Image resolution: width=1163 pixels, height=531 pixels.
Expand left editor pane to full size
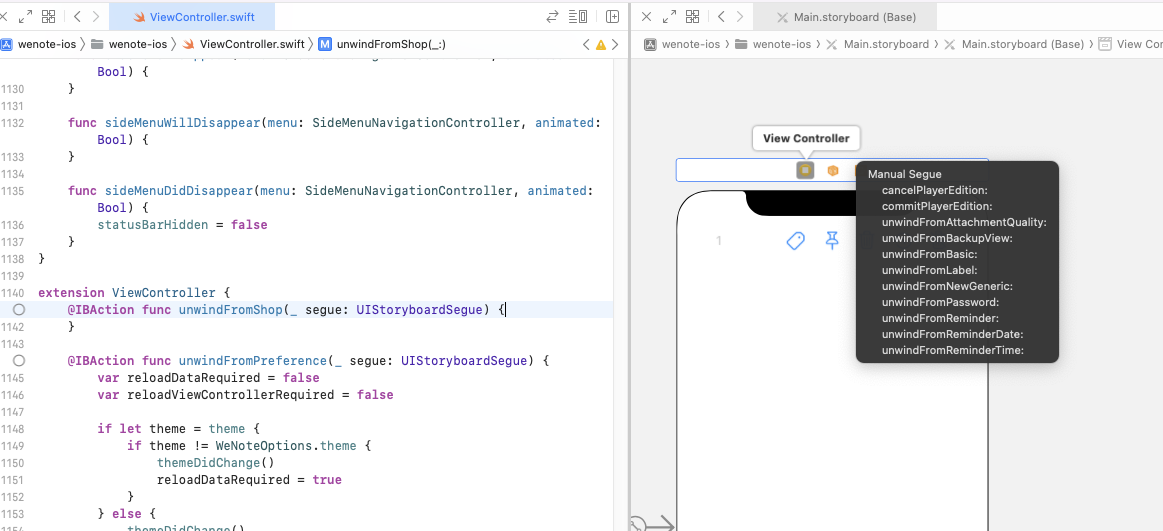[x=24, y=16]
